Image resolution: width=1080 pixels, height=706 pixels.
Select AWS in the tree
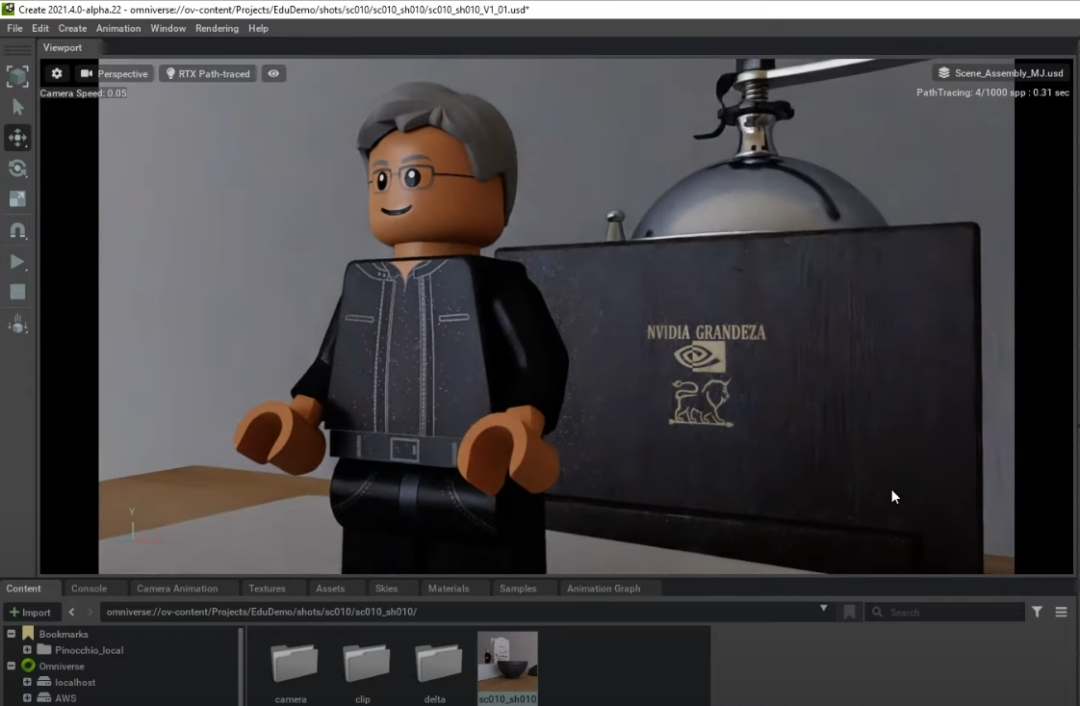click(x=65, y=698)
